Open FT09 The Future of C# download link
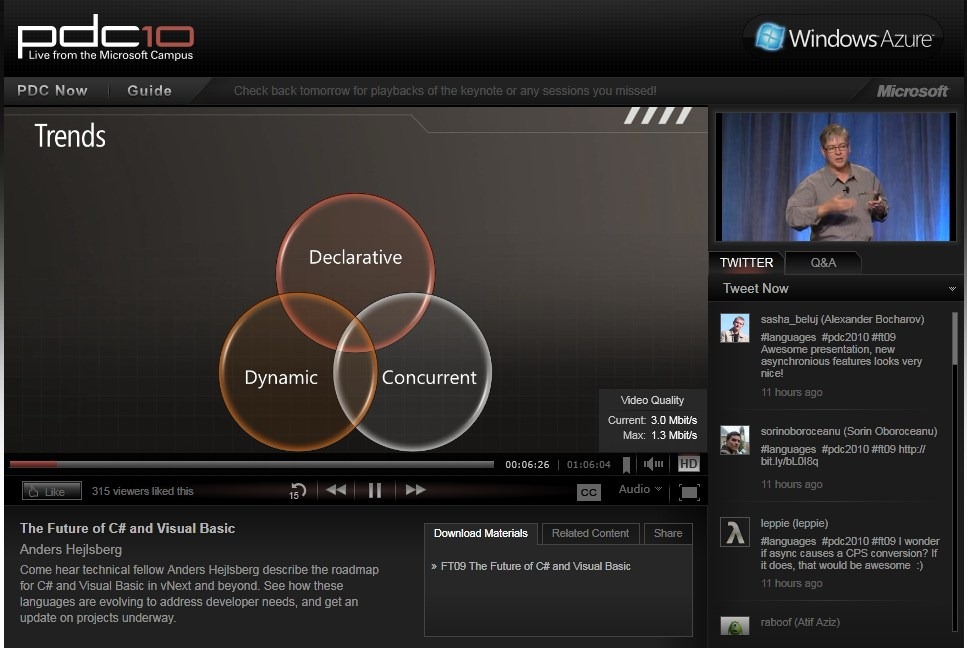This screenshot has width=967, height=650. tap(535, 566)
